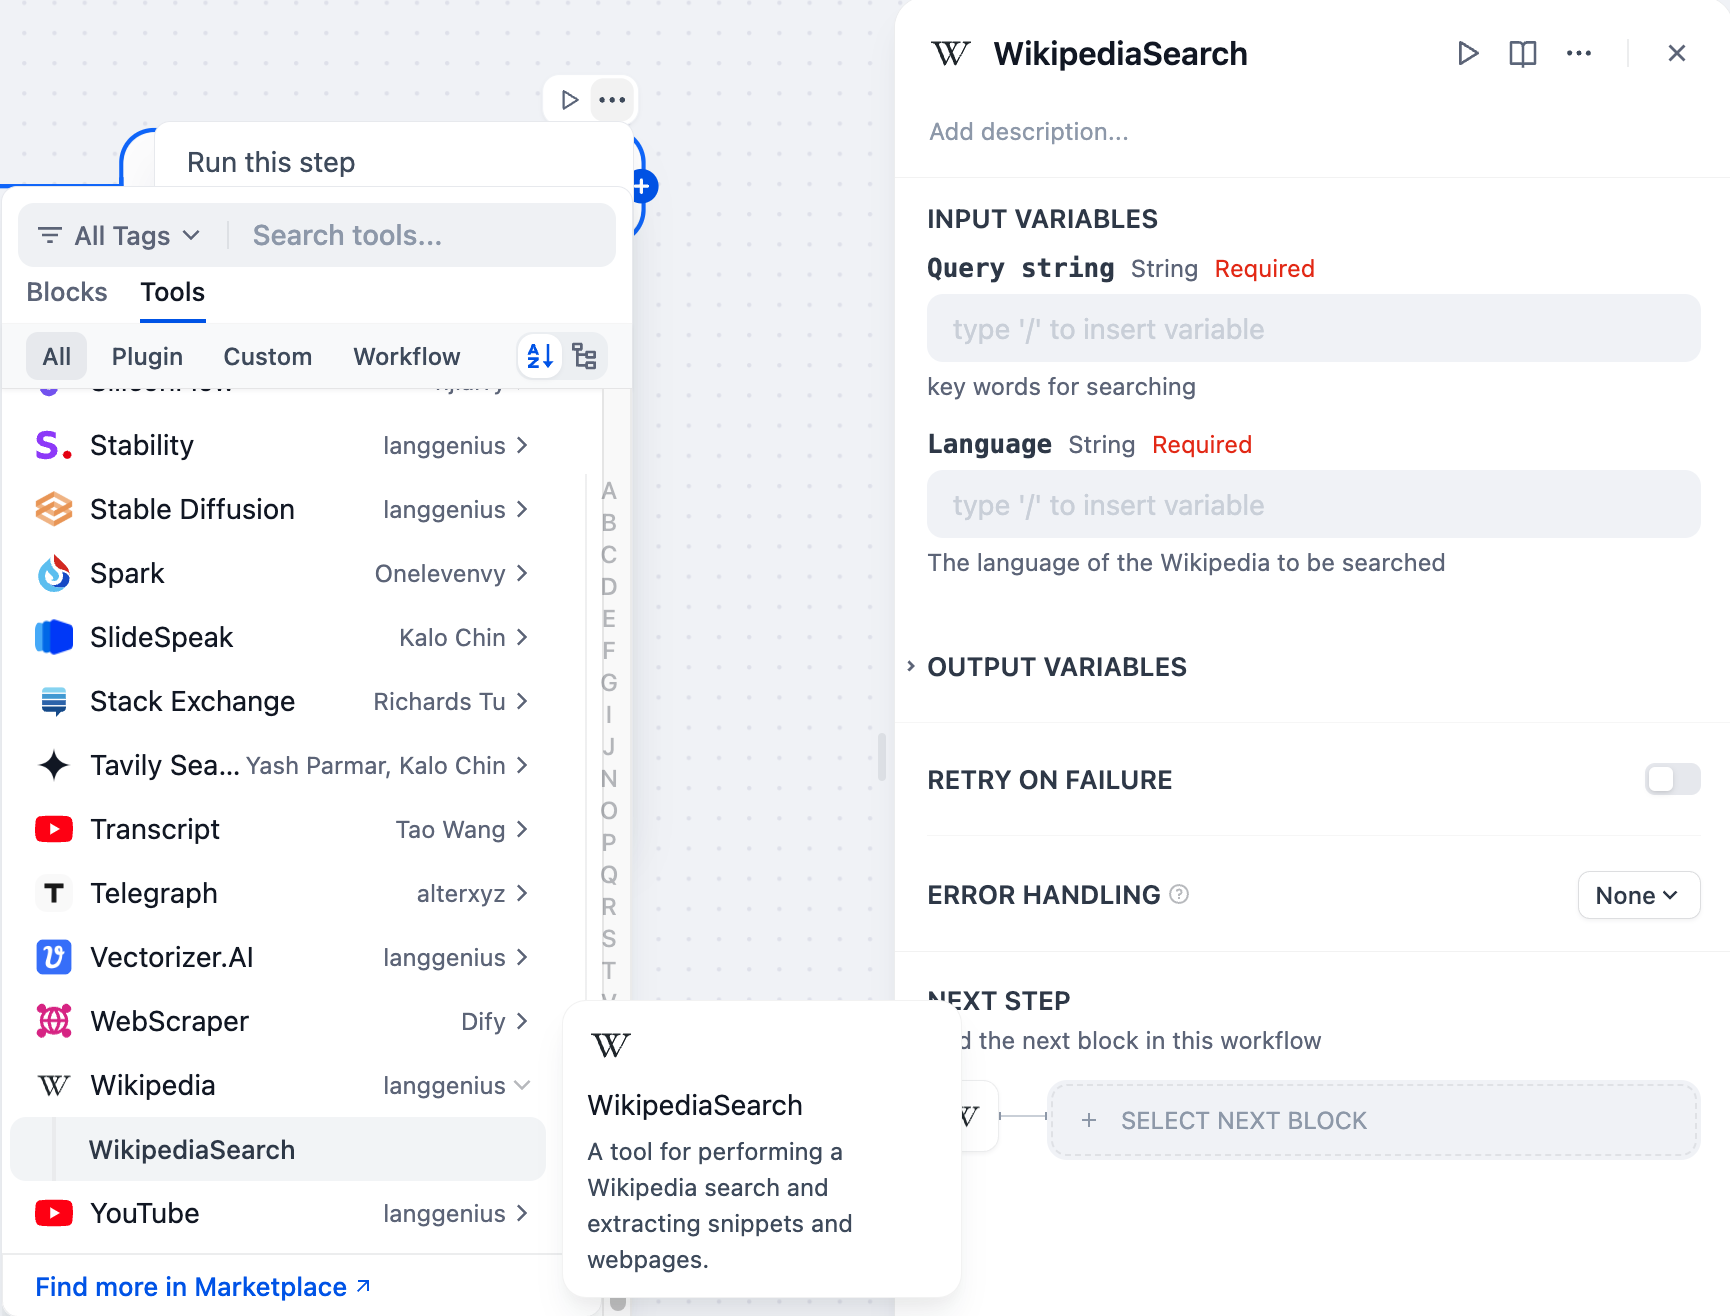Jump to letter S in alphabet index
The height and width of the screenshot is (1316, 1730).
(609, 938)
